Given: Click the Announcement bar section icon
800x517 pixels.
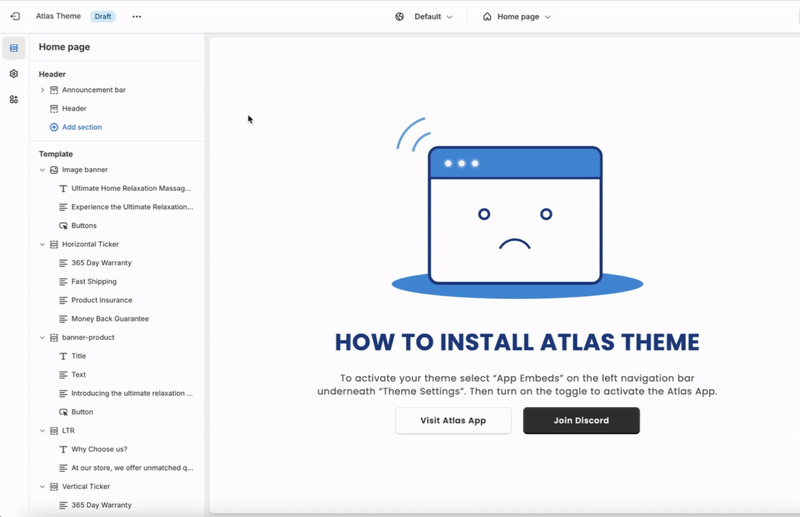Looking at the screenshot, I should [x=54, y=90].
